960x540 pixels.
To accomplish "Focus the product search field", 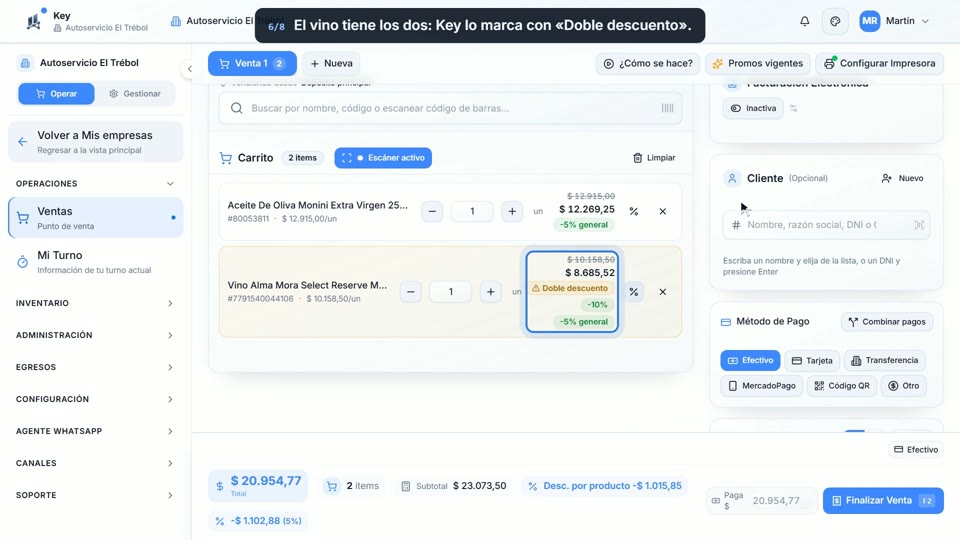I will [450, 108].
